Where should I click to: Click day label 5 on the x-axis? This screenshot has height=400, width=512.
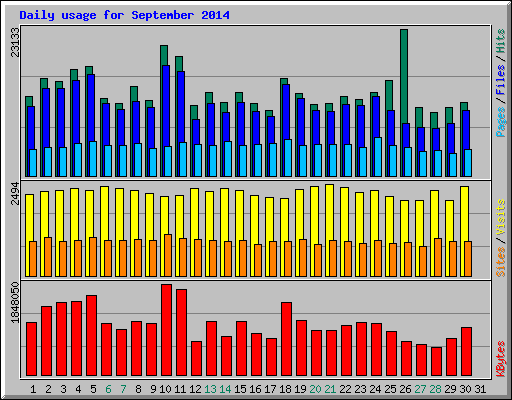point(93,389)
